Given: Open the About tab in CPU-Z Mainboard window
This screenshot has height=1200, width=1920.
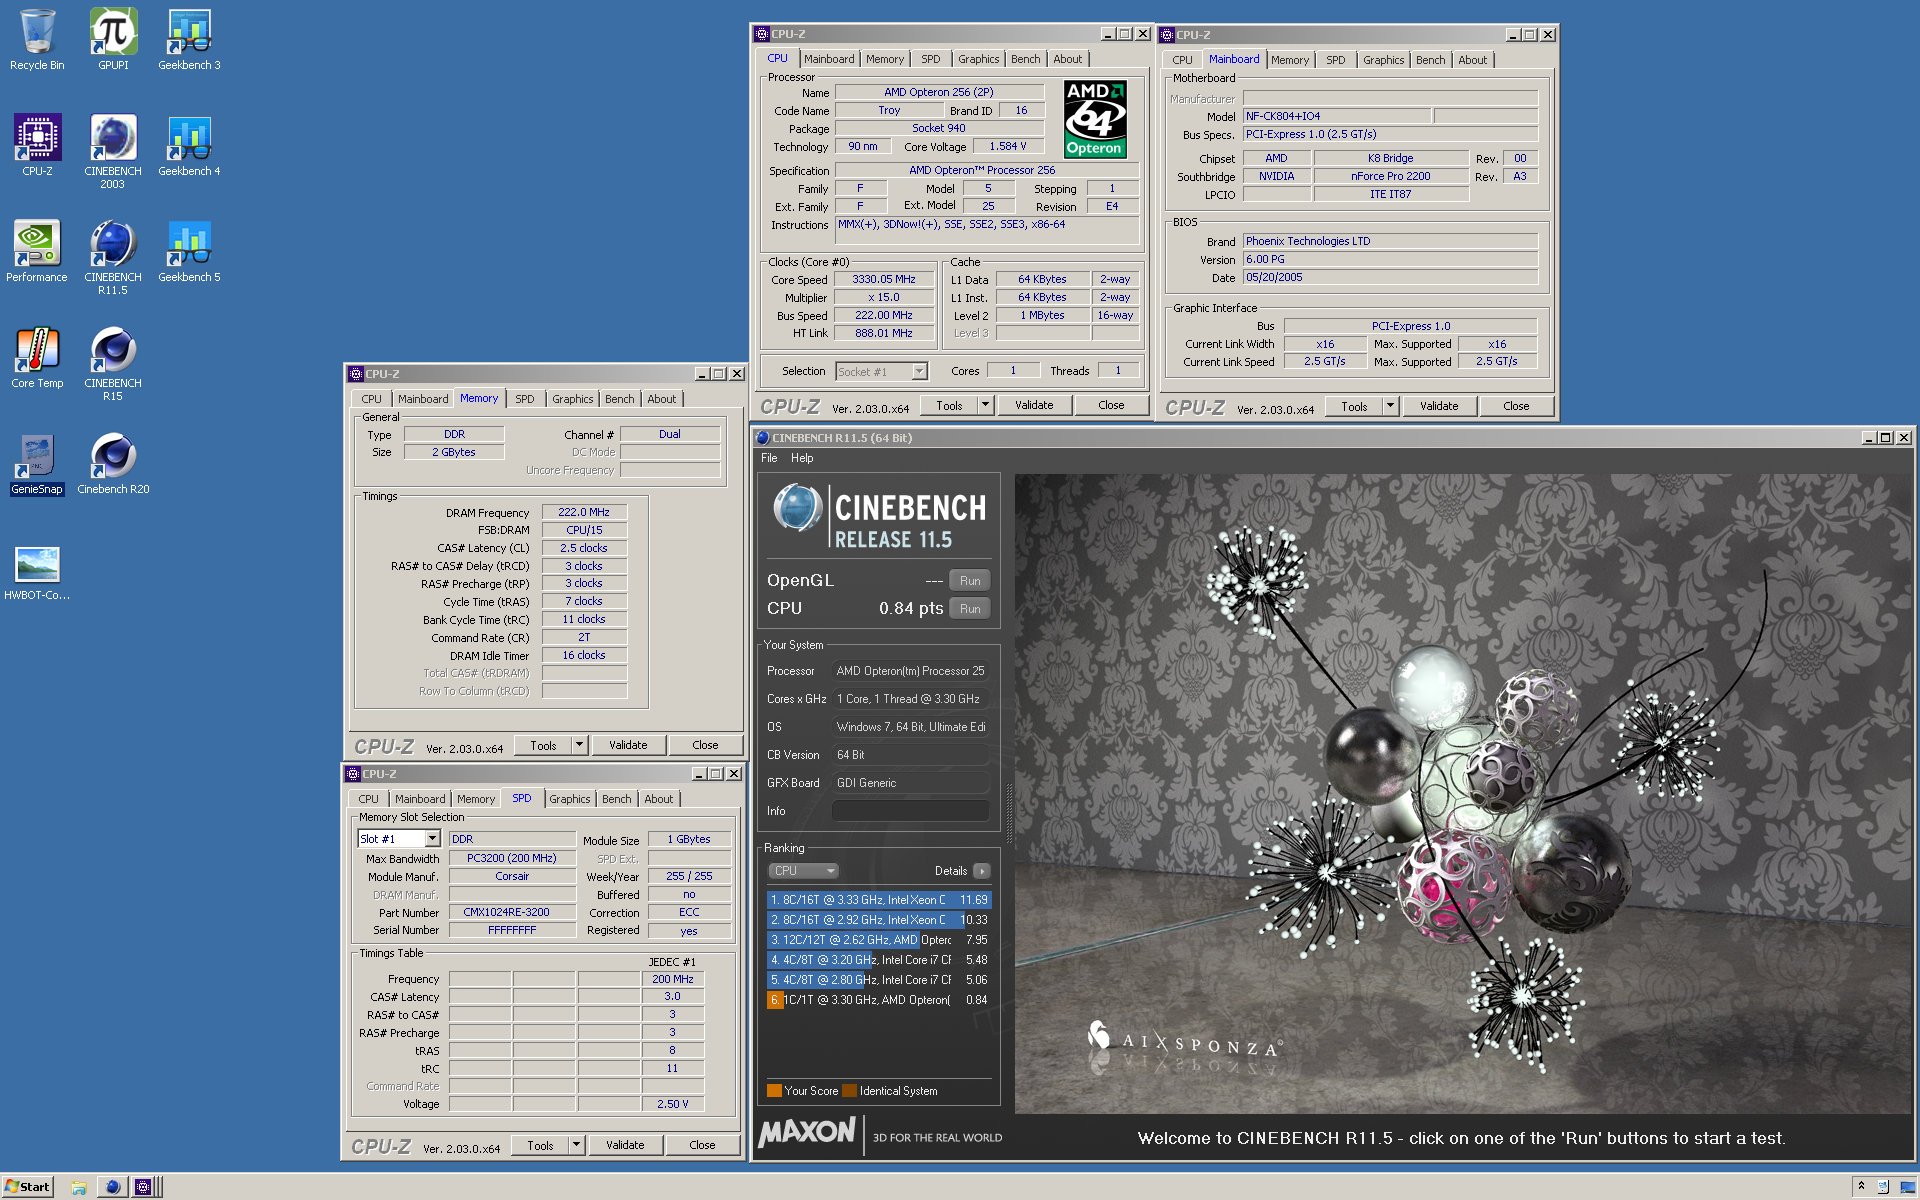Looking at the screenshot, I should (x=1472, y=60).
